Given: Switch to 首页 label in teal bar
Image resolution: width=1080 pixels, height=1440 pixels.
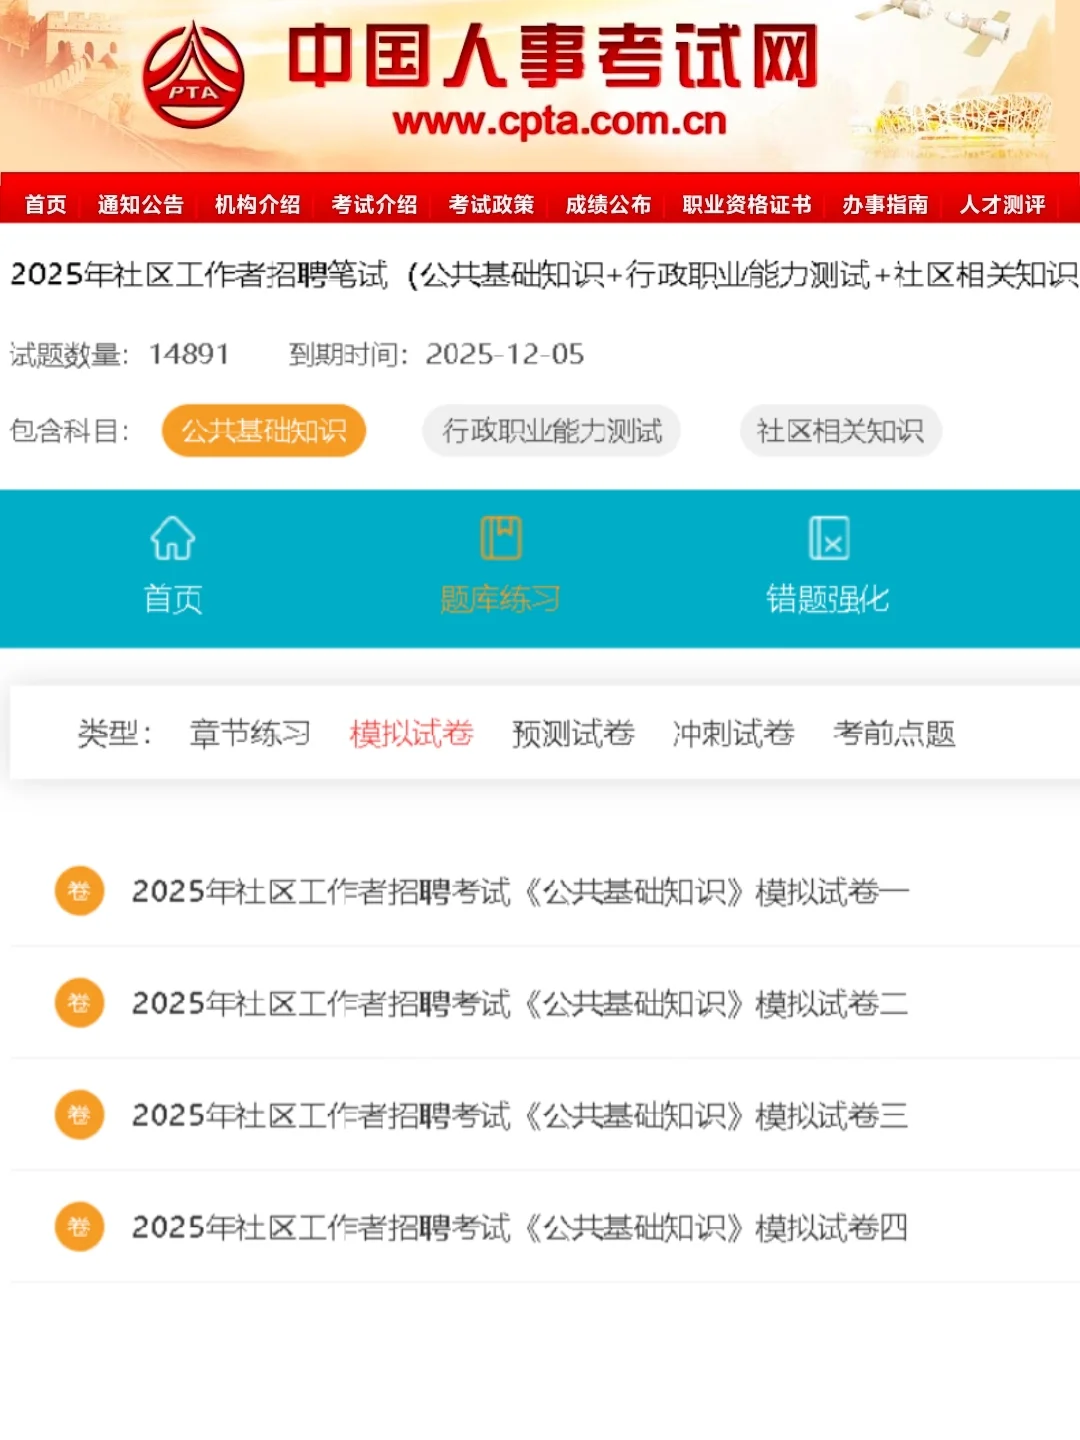Looking at the screenshot, I should [x=173, y=599].
